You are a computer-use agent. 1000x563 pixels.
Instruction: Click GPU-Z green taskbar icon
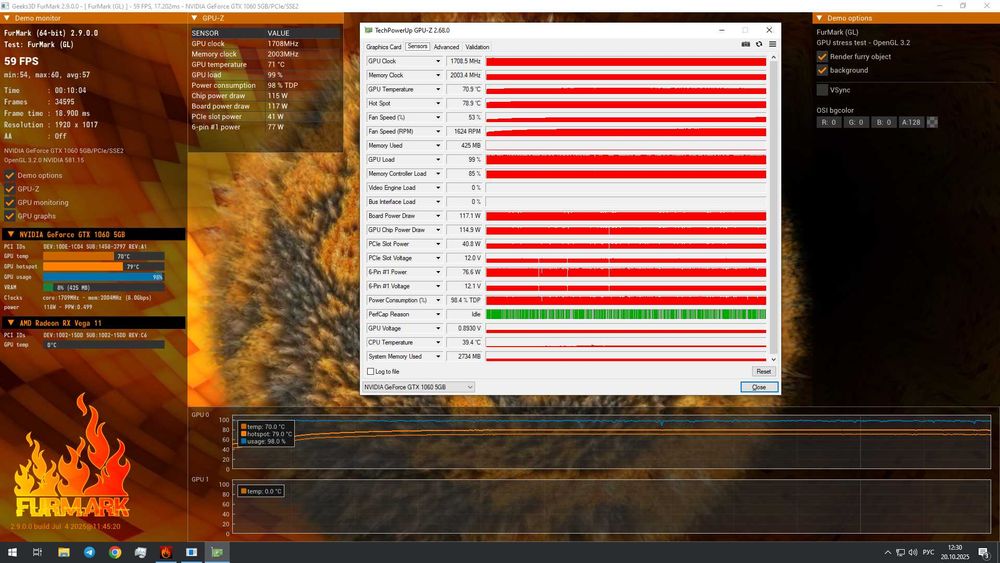click(x=217, y=552)
